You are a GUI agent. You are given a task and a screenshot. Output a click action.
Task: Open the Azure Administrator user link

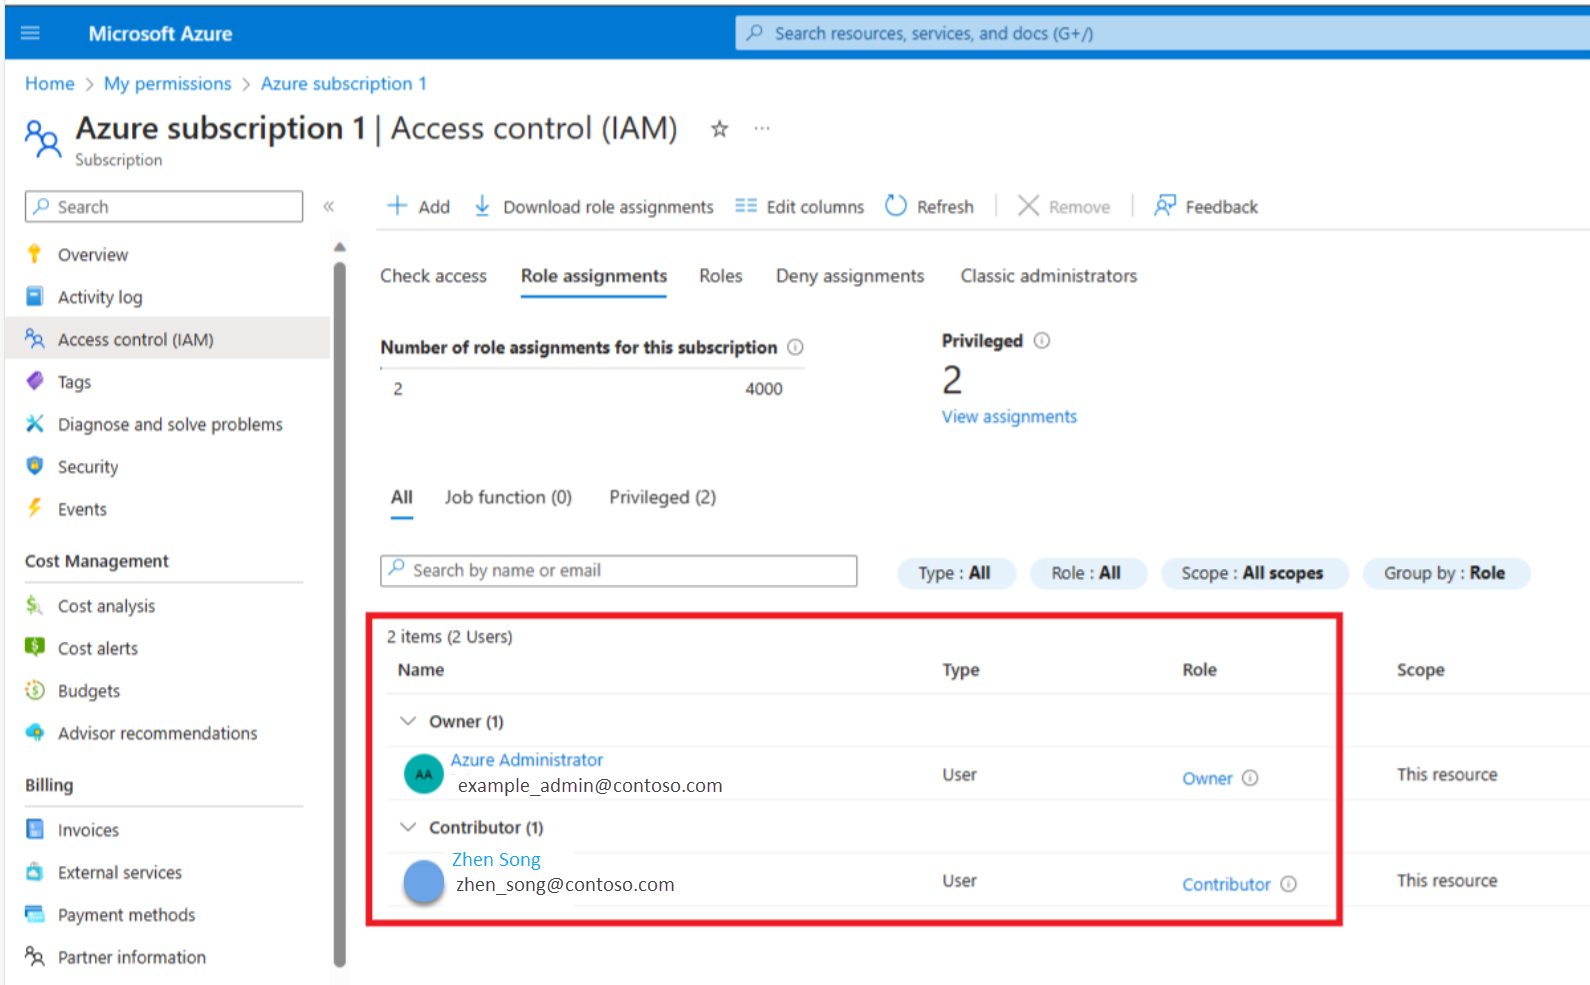[x=527, y=760]
